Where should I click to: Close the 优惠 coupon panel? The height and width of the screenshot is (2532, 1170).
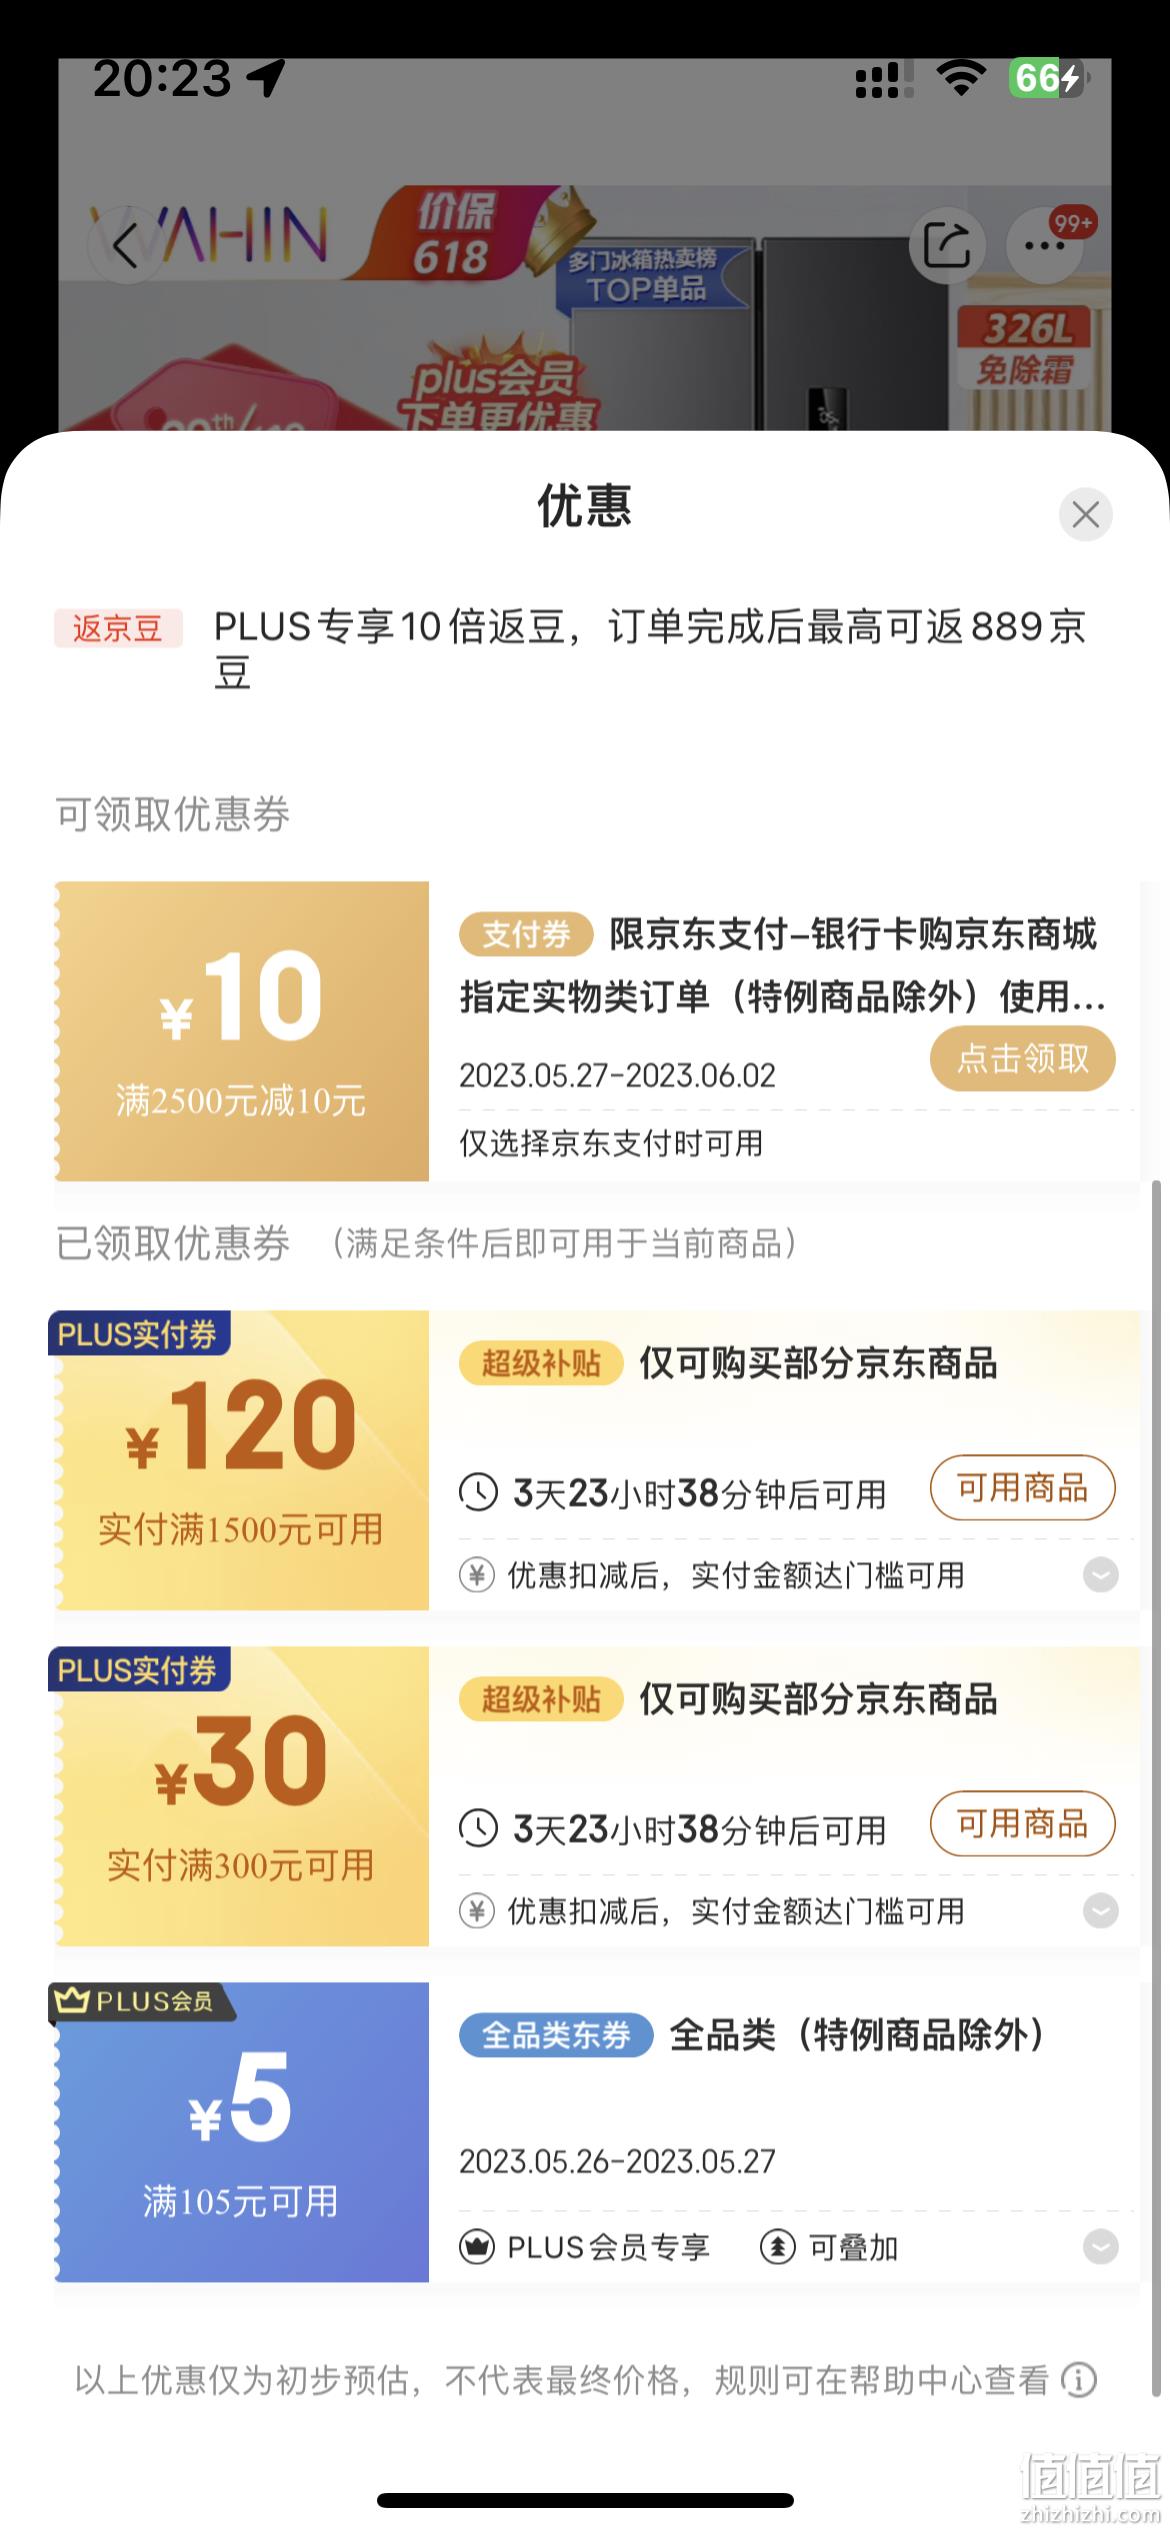point(1085,515)
